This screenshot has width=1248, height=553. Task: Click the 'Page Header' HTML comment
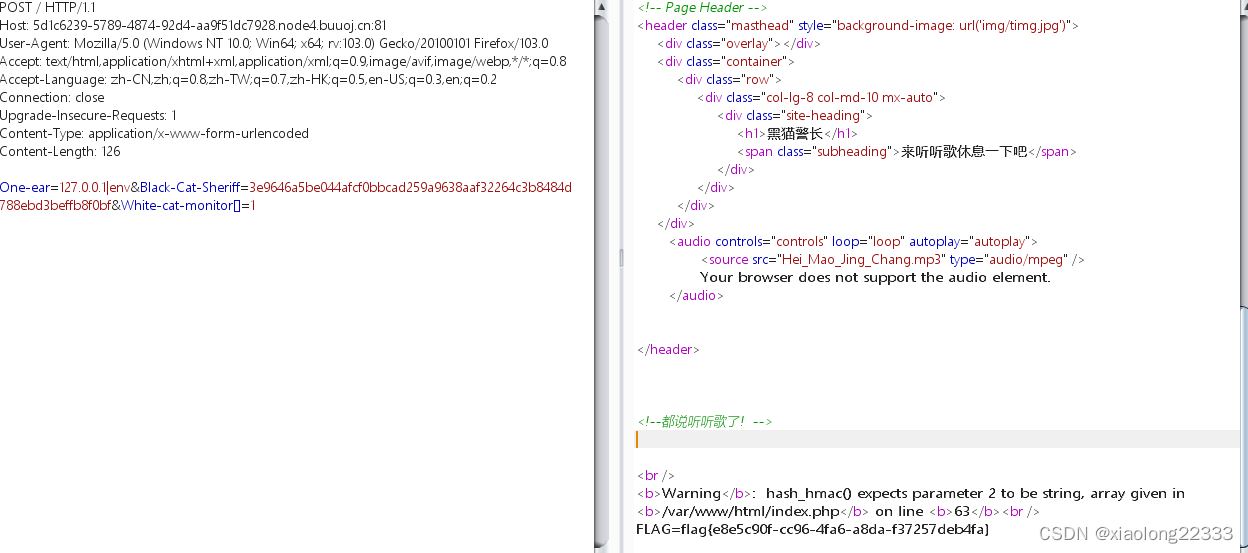tap(702, 7)
